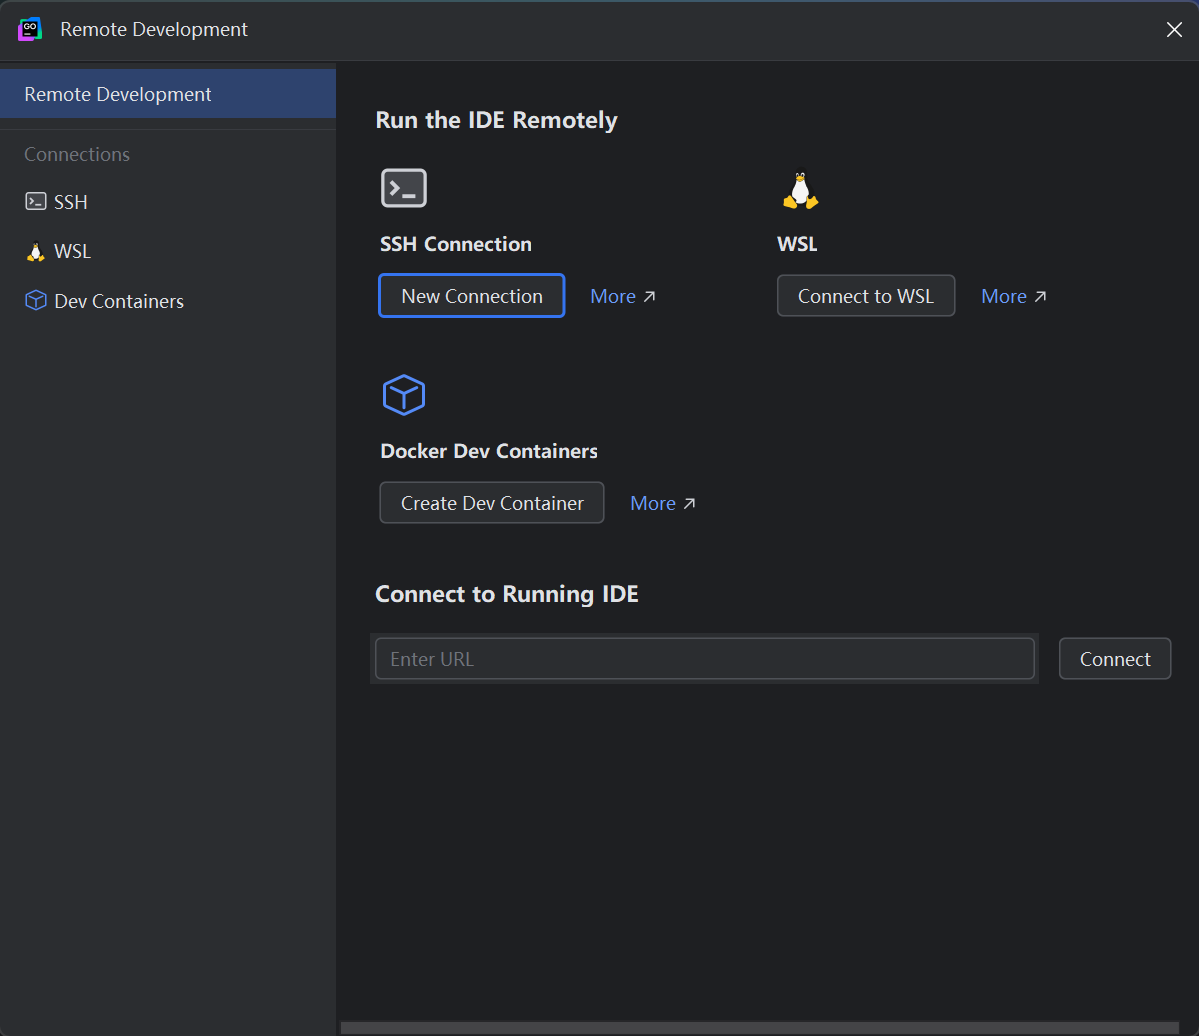Screen dimensions: 1199x1036
Task: Select Remote Development in the left sidebar
Action: pos(118,94)
